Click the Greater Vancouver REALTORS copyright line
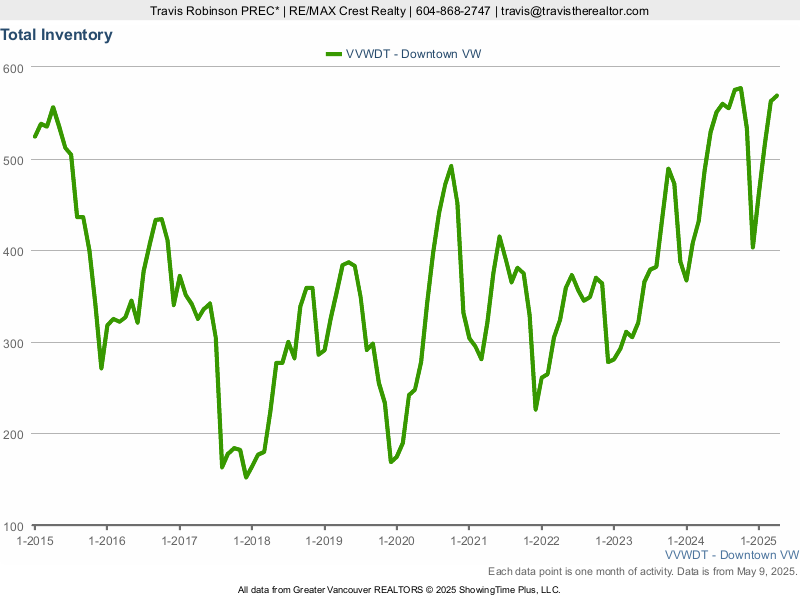Image resolution: width=800 pixels, height=600 pixels. [x=399, y=590]
